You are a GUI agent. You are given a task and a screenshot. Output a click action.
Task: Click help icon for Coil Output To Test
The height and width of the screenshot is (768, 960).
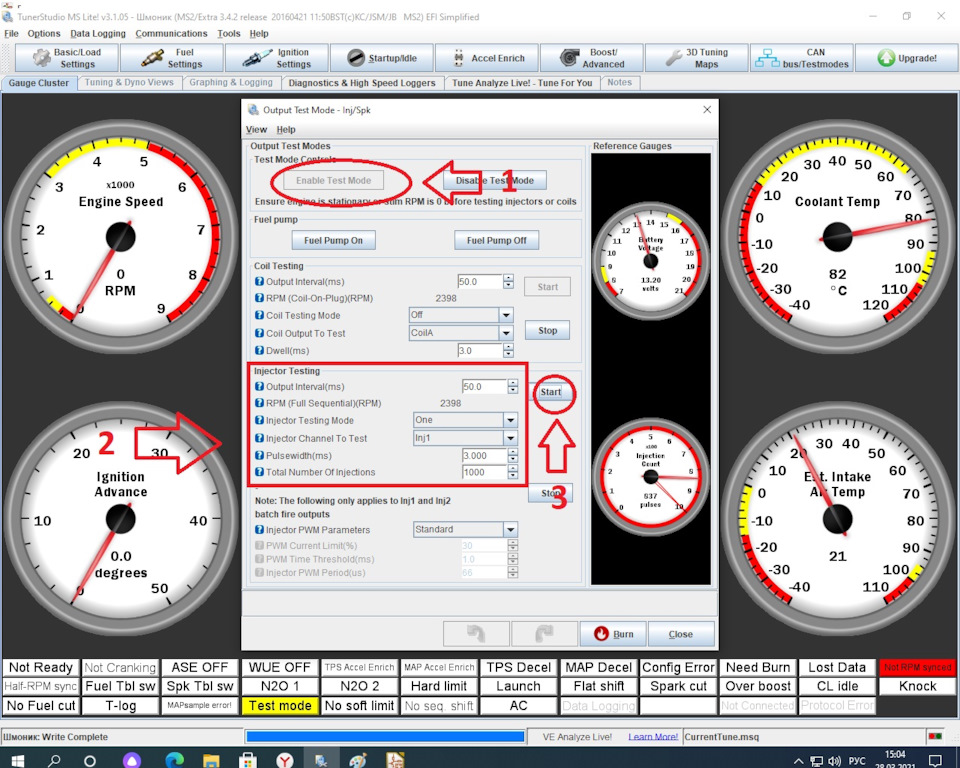[x=260, y=333]
